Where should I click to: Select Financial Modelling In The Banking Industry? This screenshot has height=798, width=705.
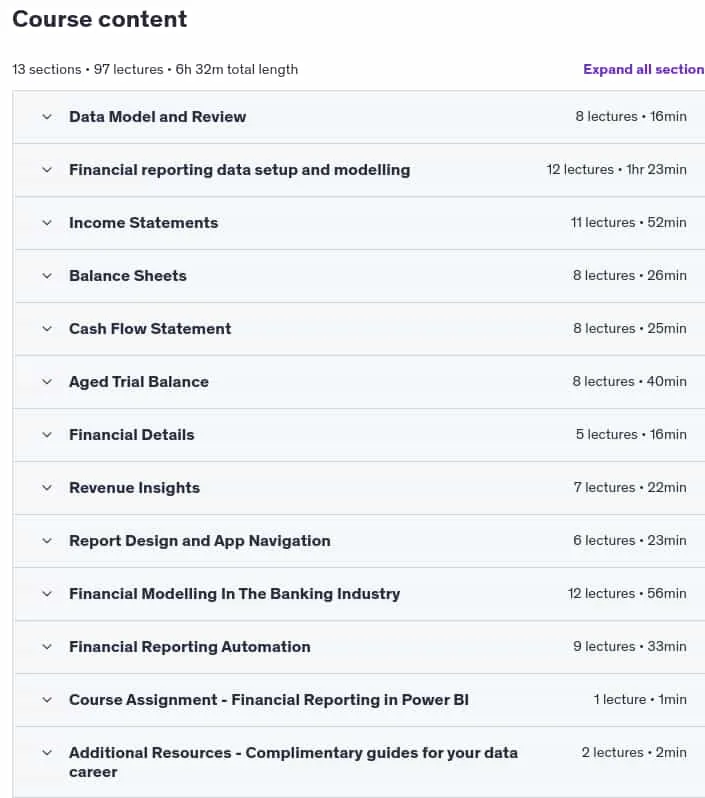[235, 593]
